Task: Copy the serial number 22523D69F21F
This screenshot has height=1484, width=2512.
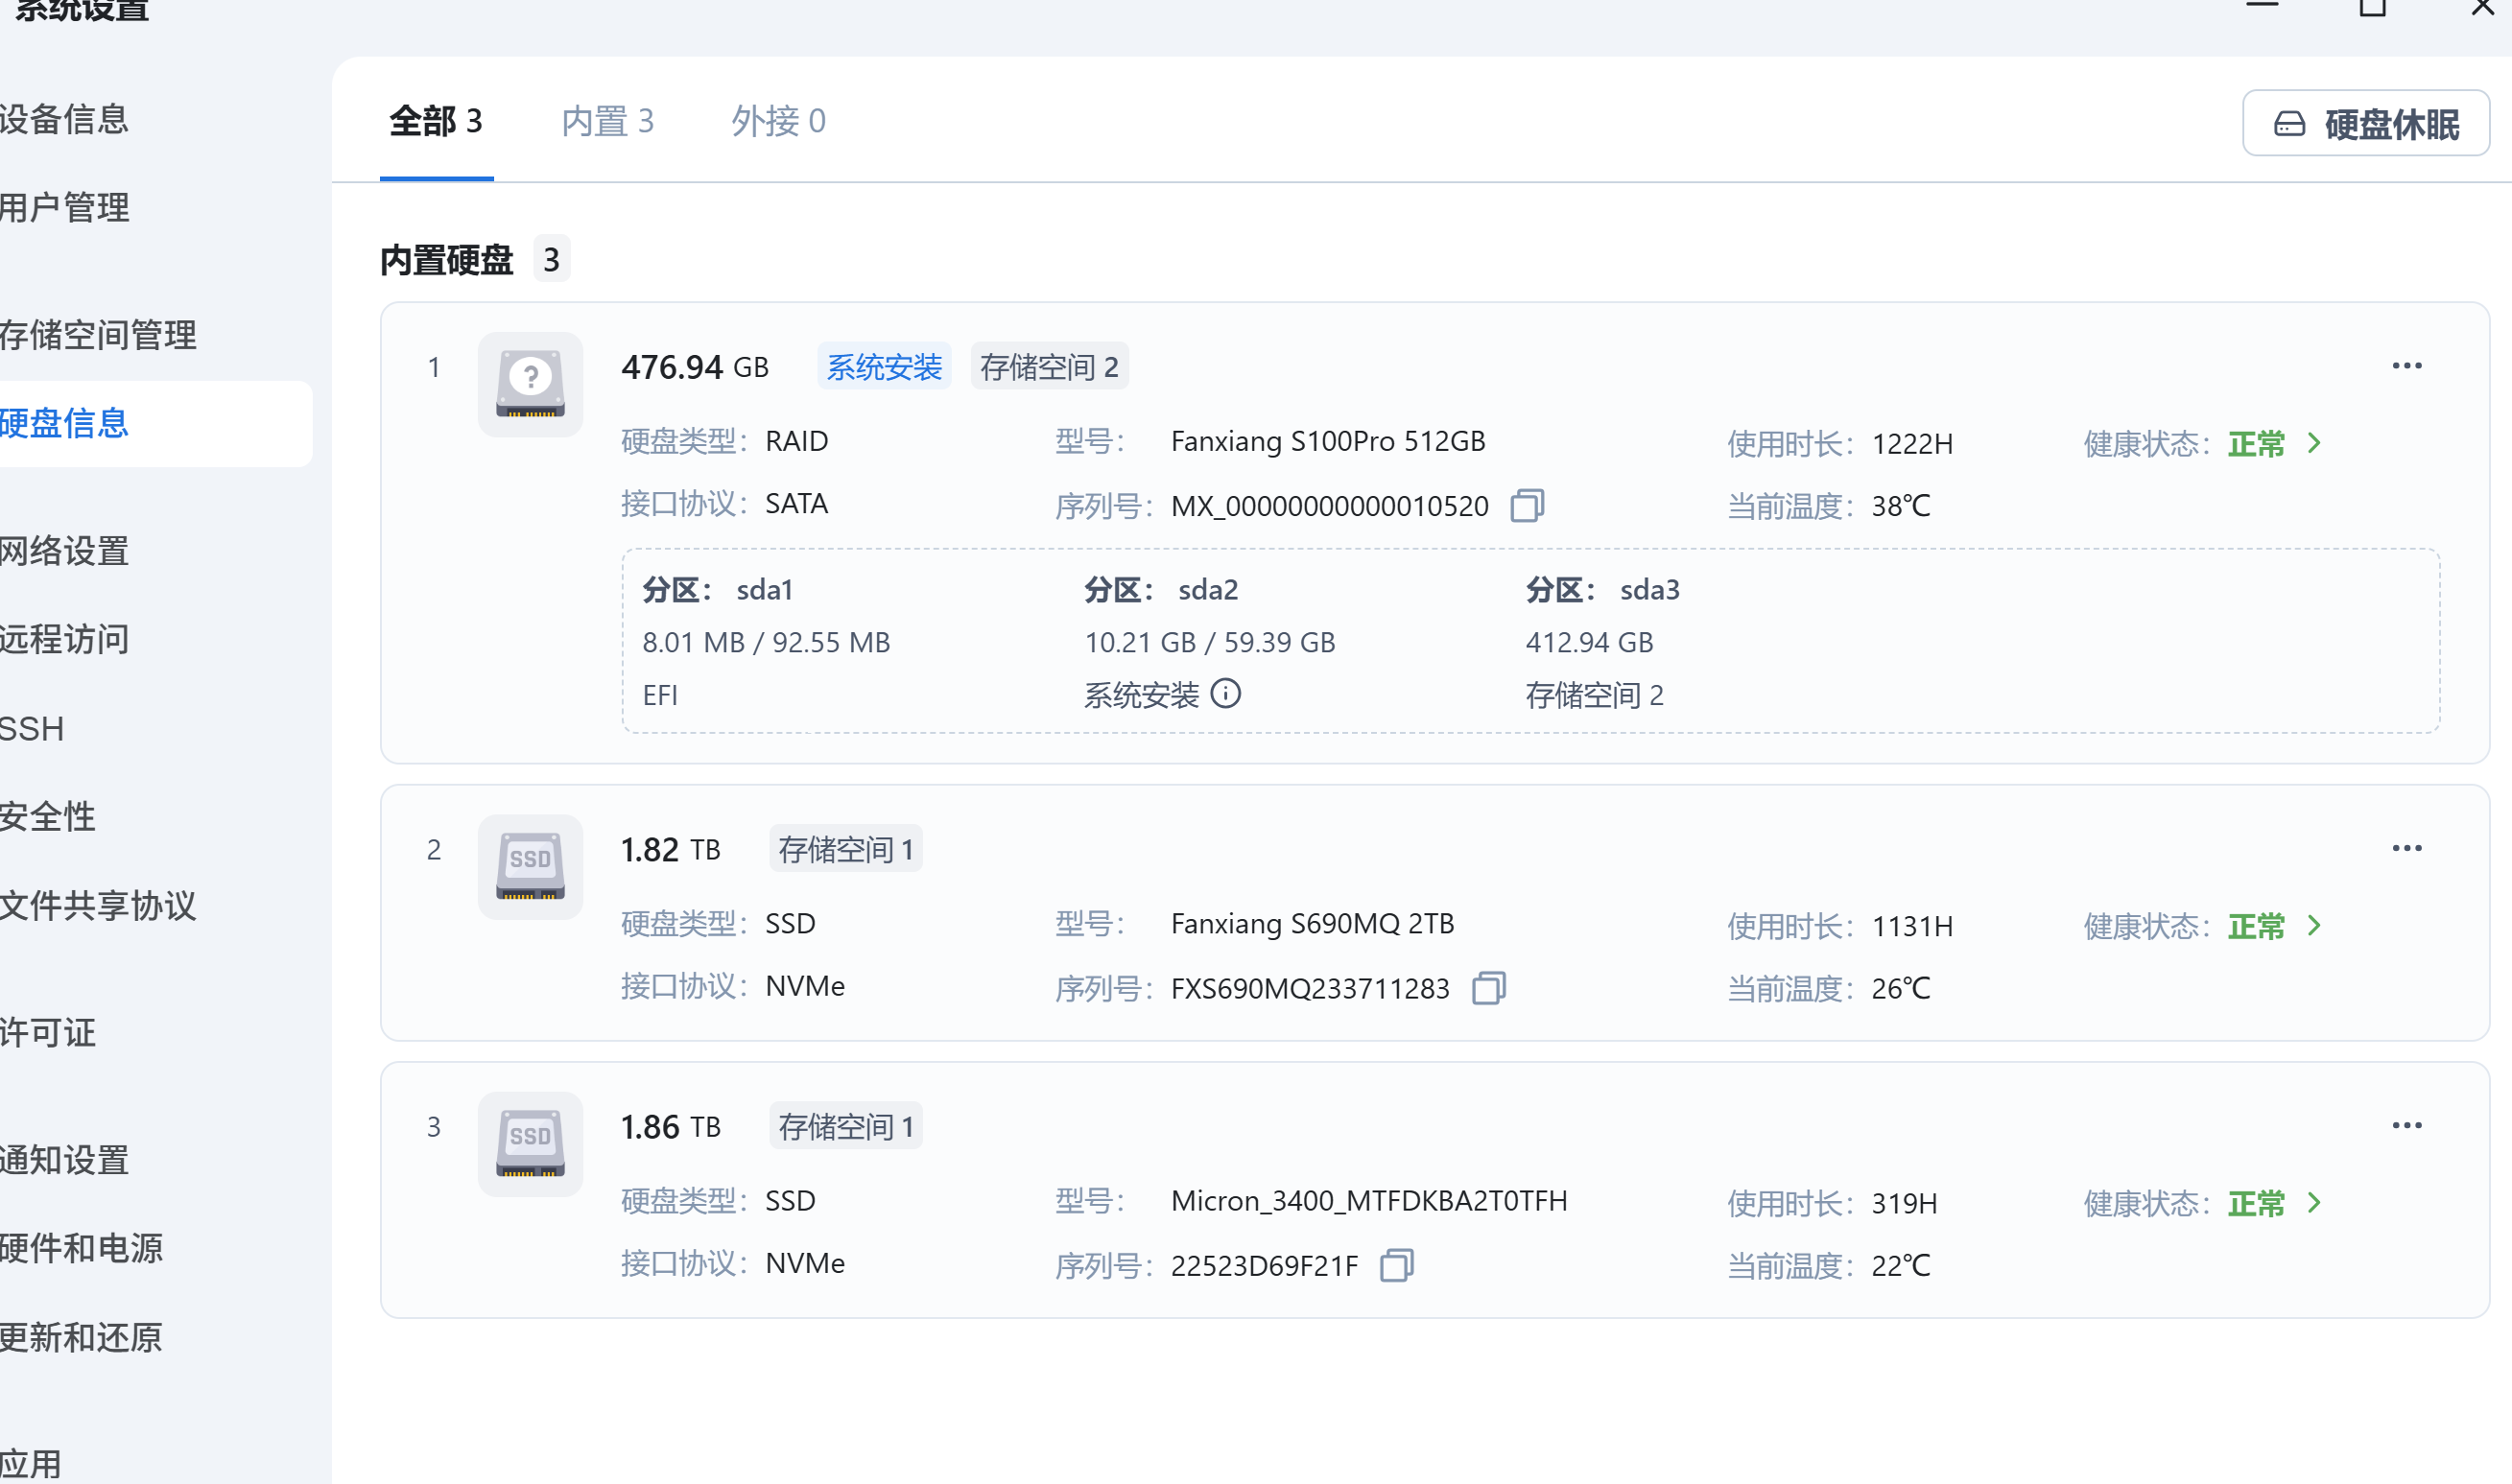Action: (1398, 1265)
